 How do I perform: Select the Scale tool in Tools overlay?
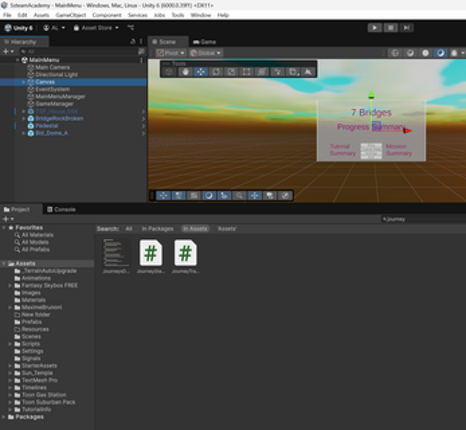click(x=231, y=72)
